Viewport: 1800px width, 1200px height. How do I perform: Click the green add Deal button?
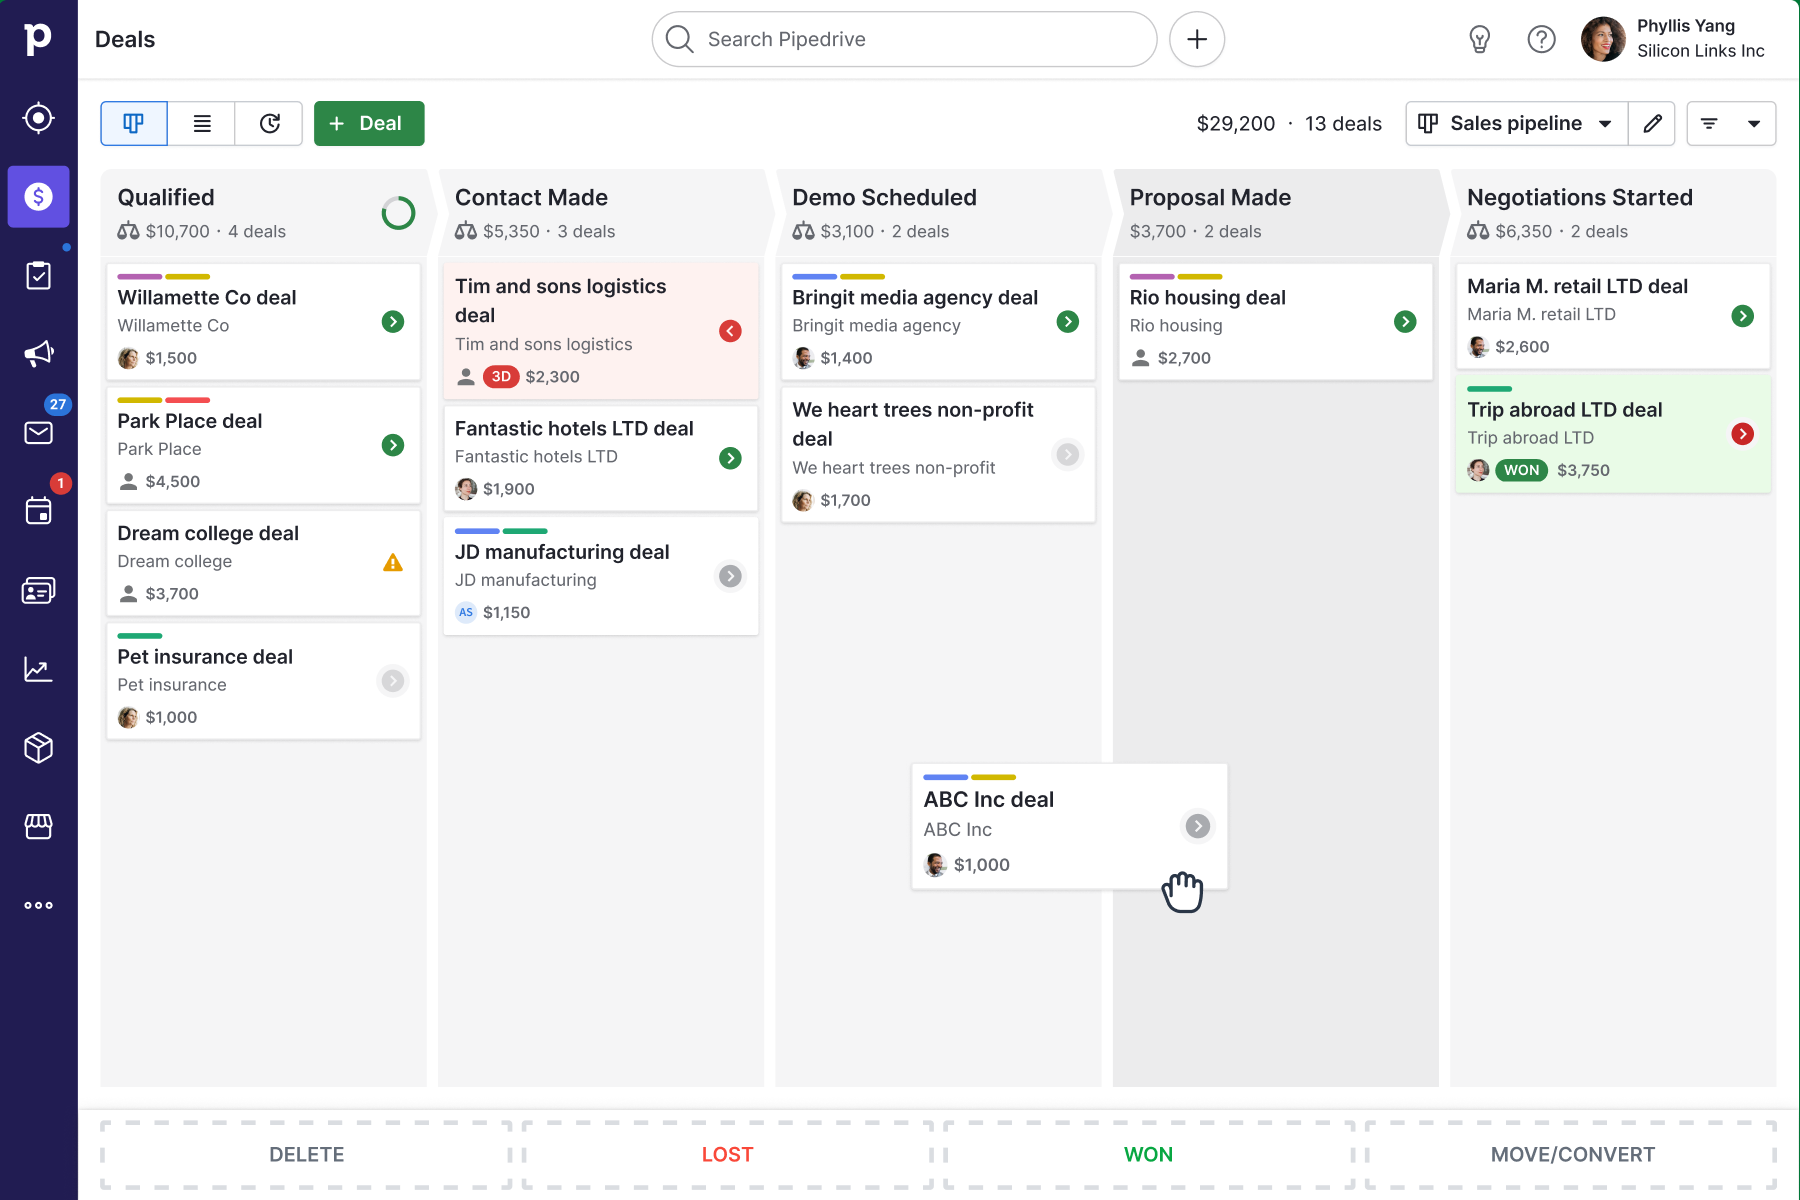click(369, 123)
